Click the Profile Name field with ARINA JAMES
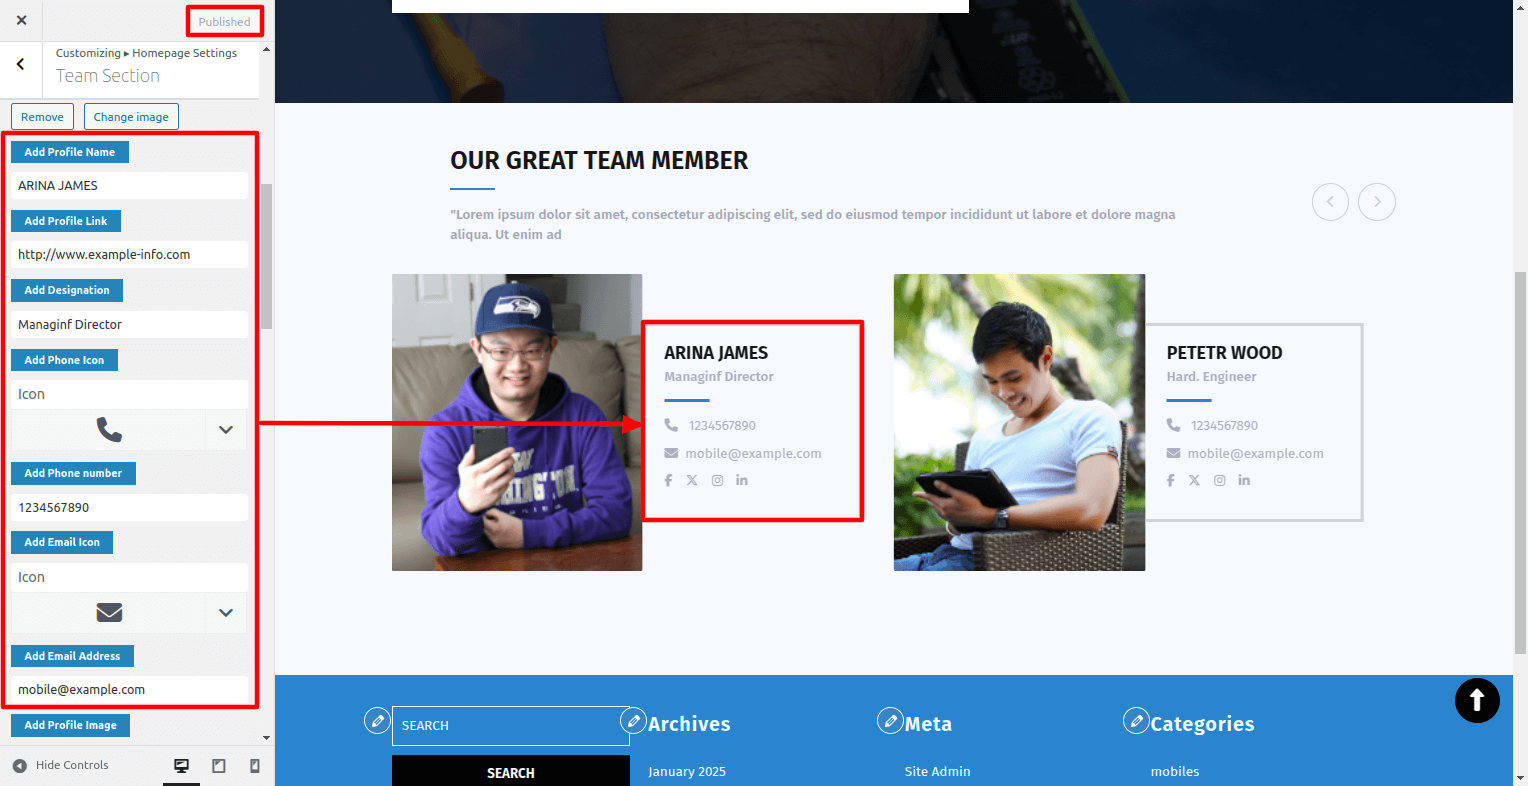Viewport: 1528px width, 786px height. (x=129, y=186)
